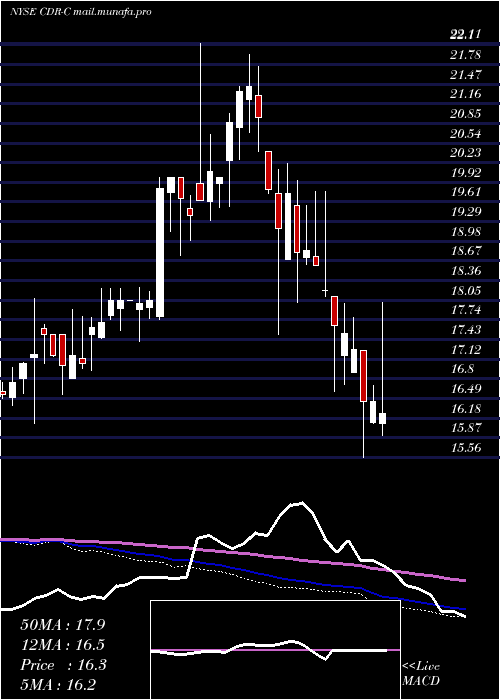Click the 16.49 price axis label
The height and width of the screenshot is (700, 500).
[466, 388]
